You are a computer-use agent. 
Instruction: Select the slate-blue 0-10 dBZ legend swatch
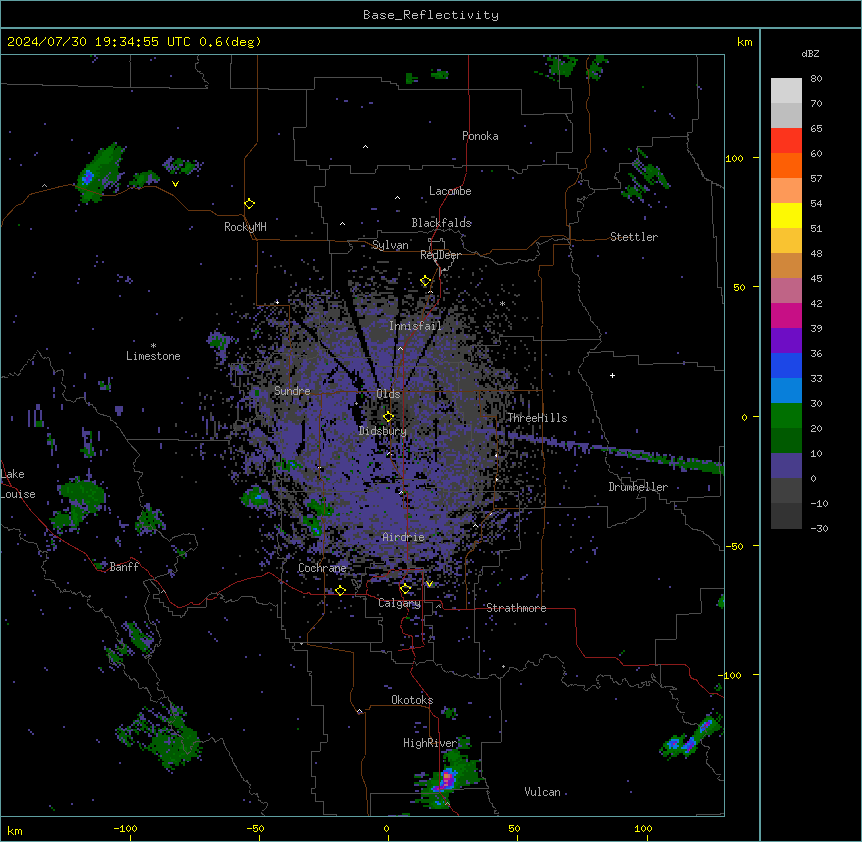pyautogui.click(x=786, y=466)
